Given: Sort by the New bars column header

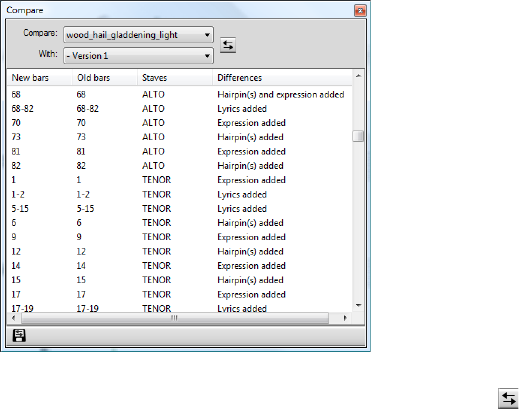Looking at the screenshot, I should [39, 78].
